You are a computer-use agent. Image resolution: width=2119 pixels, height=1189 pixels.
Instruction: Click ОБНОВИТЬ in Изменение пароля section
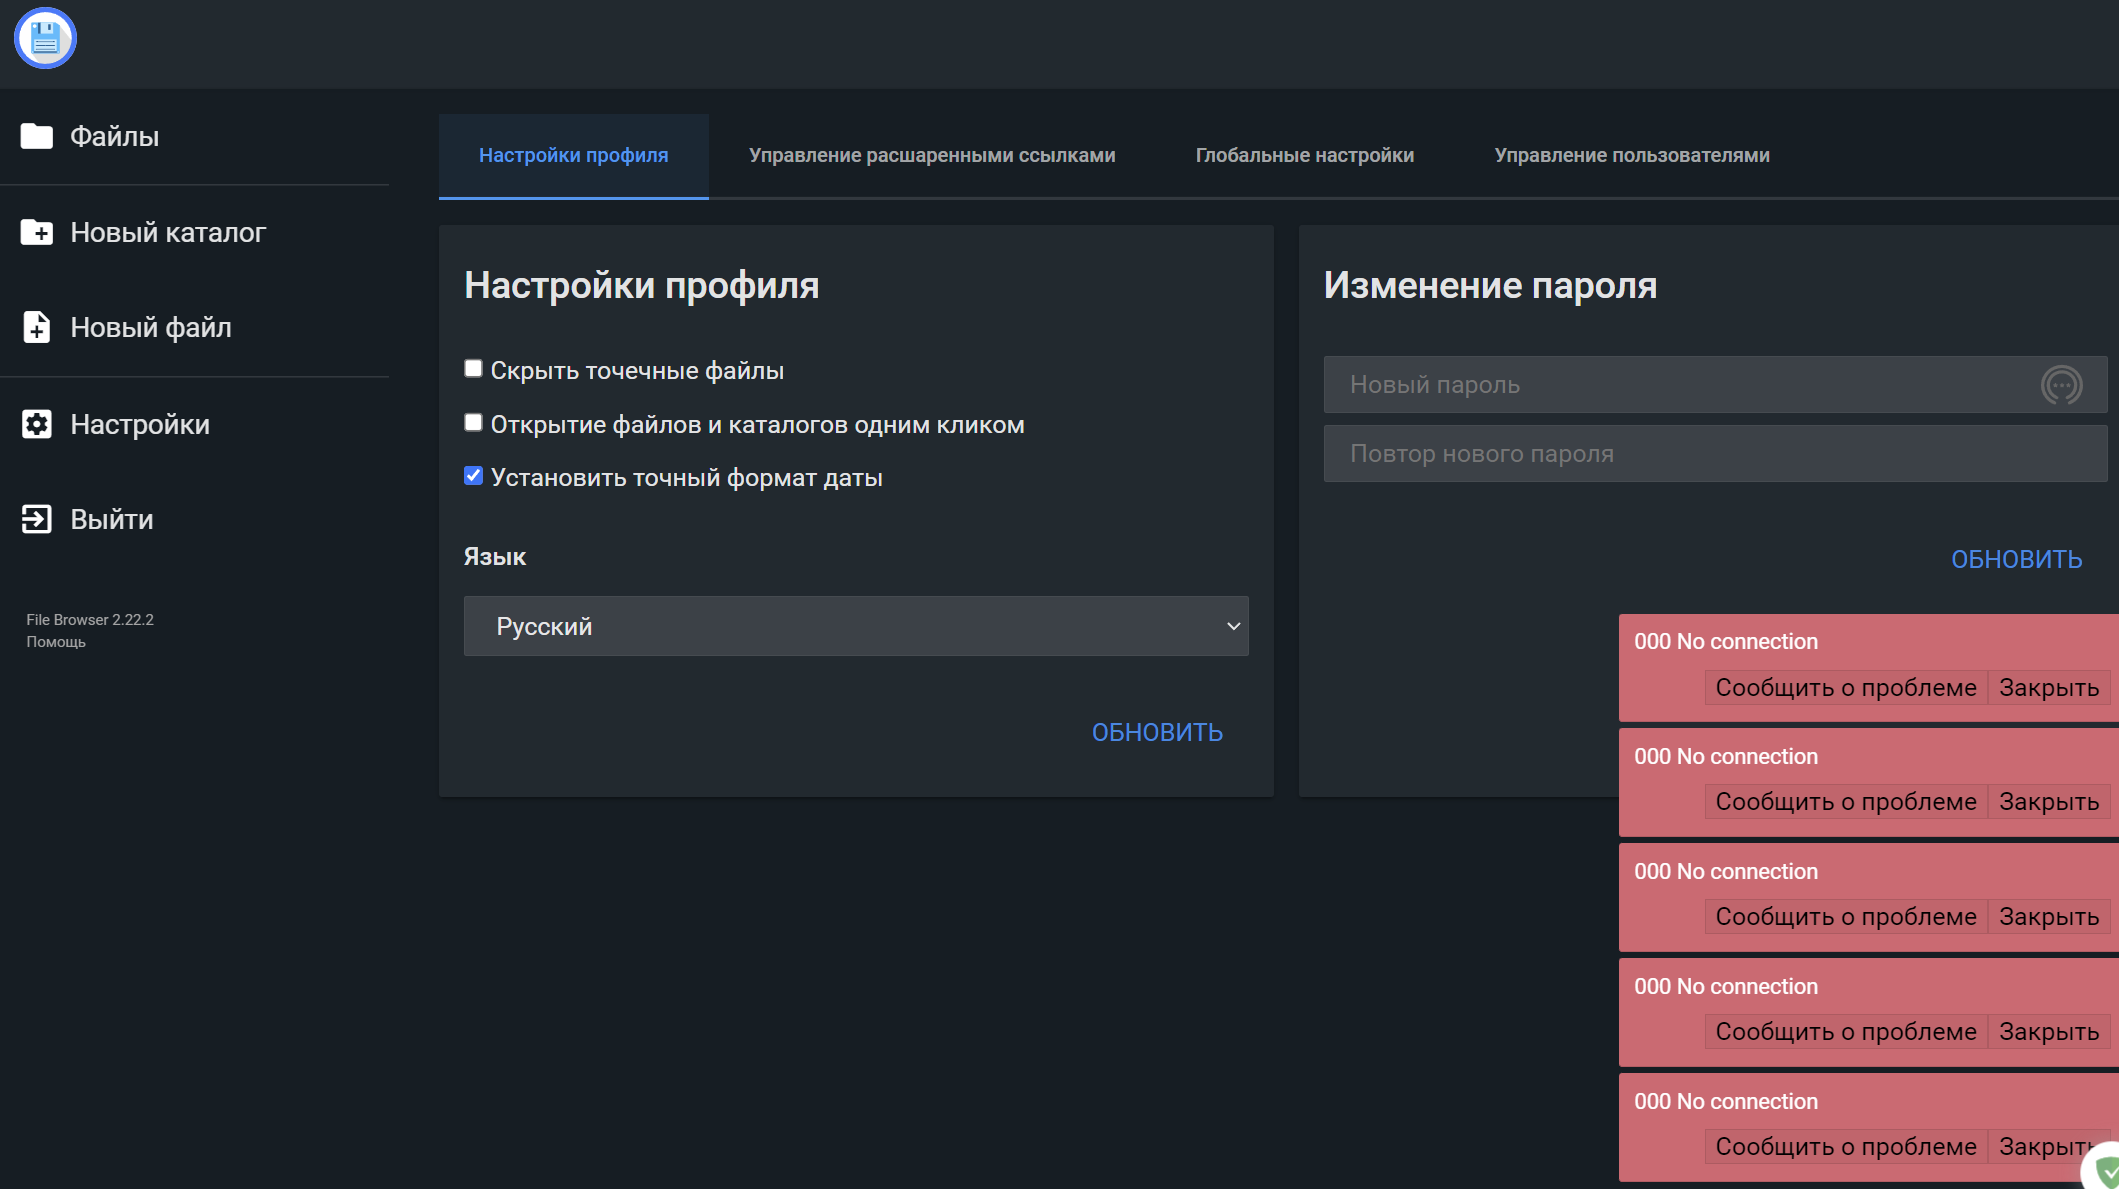(x=2017, y=559)
